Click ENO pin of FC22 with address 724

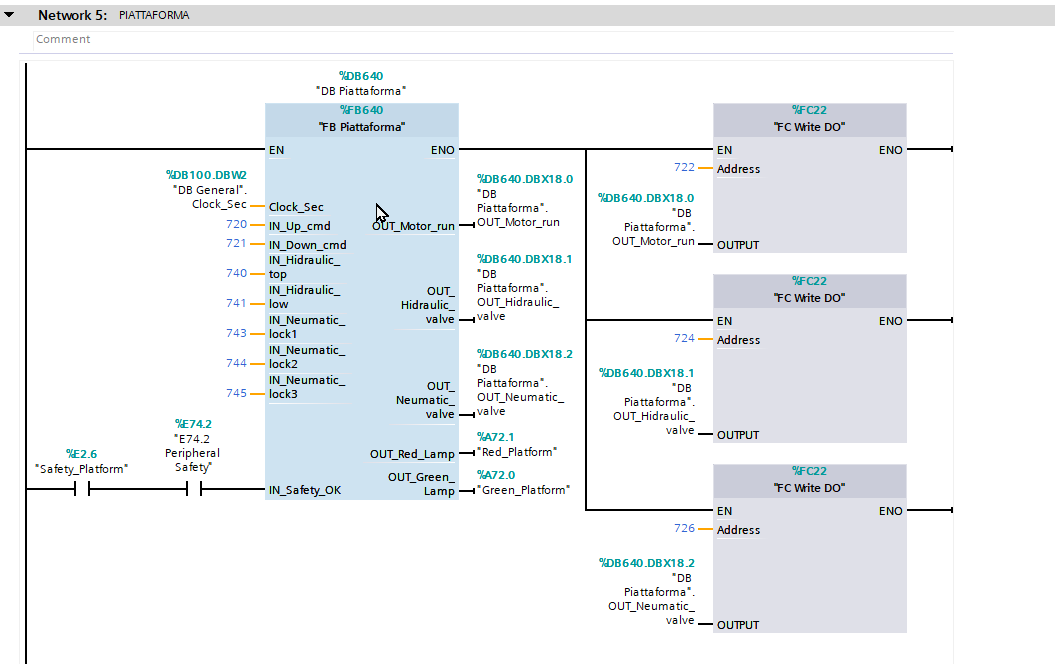[x=890, y=321]
